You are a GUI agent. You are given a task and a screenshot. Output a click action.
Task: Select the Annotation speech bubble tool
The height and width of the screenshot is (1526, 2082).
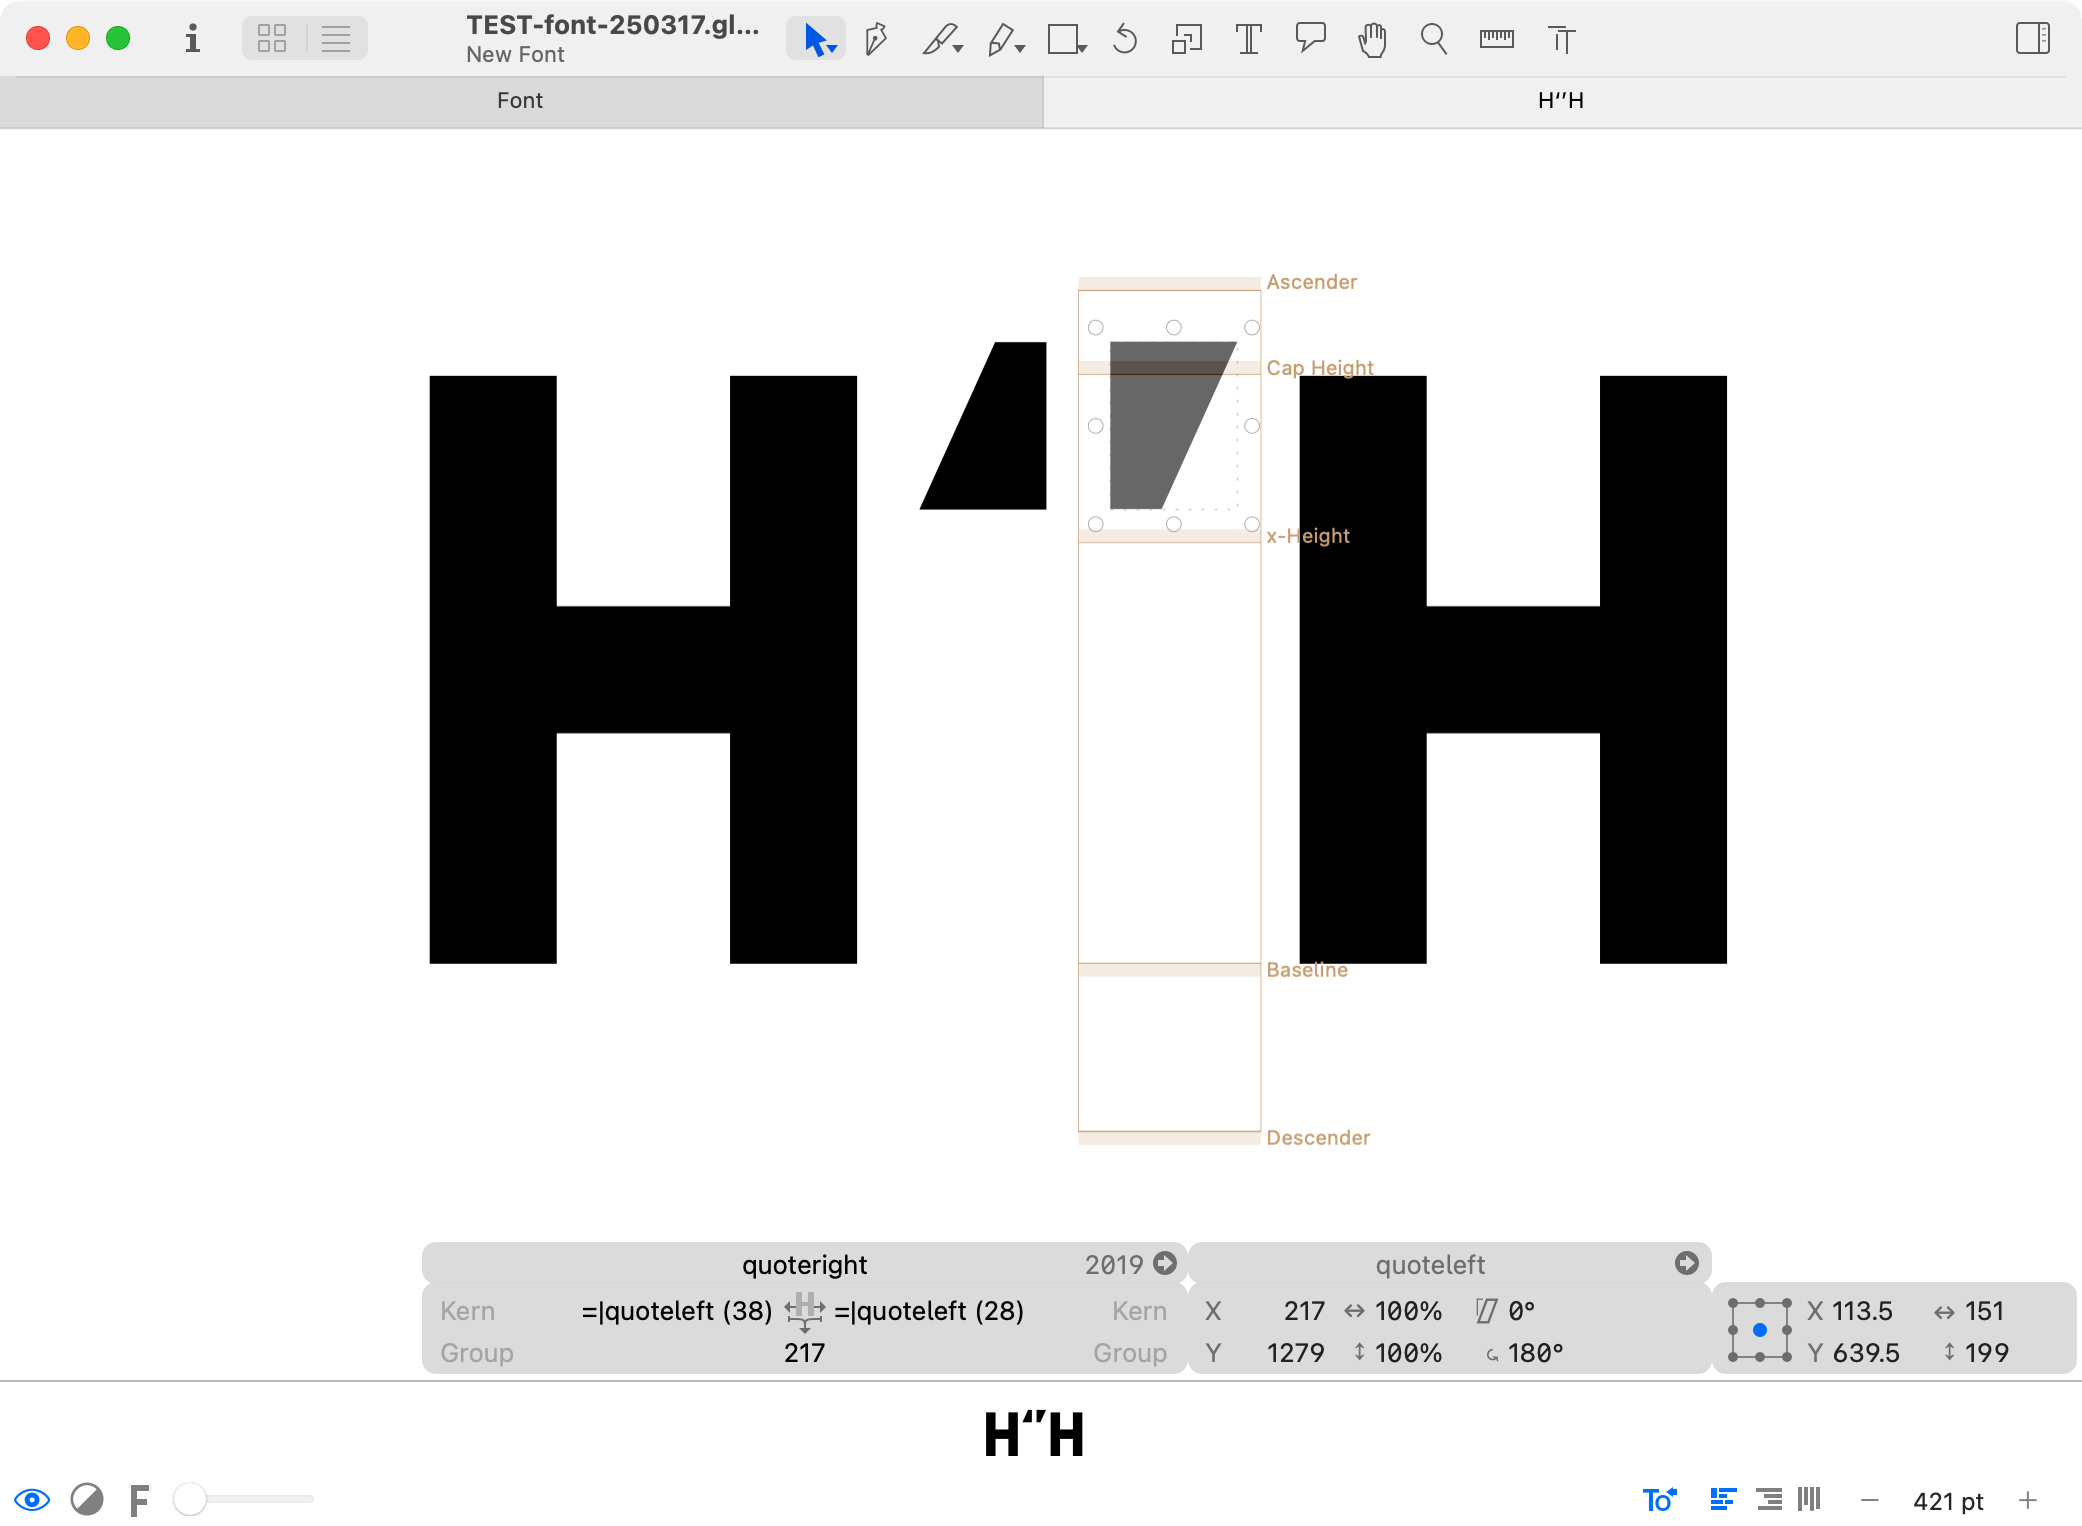tap(1310, 38)
